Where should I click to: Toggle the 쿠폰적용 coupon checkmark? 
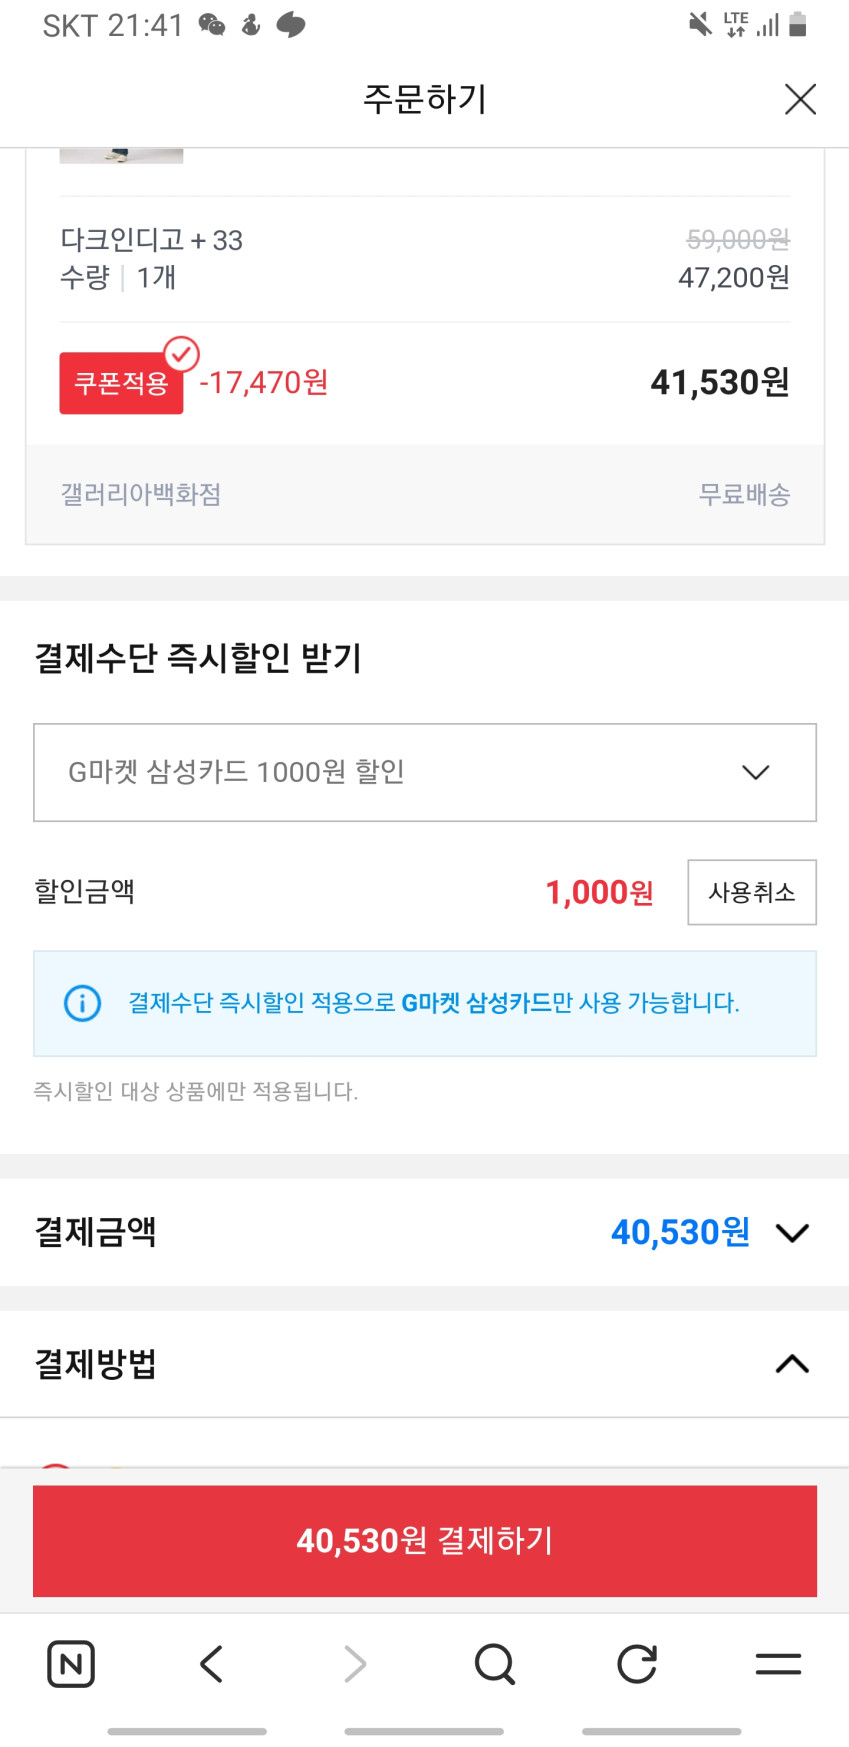(x=182, y=353)
